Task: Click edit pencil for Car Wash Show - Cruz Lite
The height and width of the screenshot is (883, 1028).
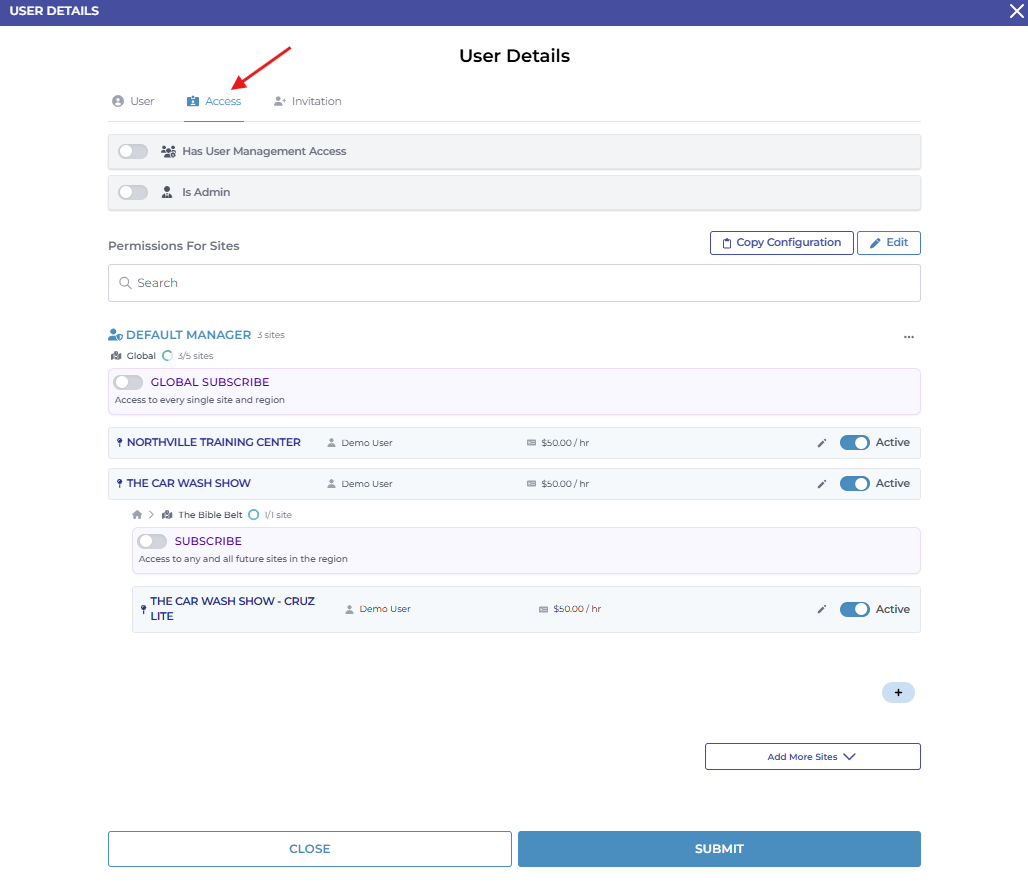Action: 822,610
